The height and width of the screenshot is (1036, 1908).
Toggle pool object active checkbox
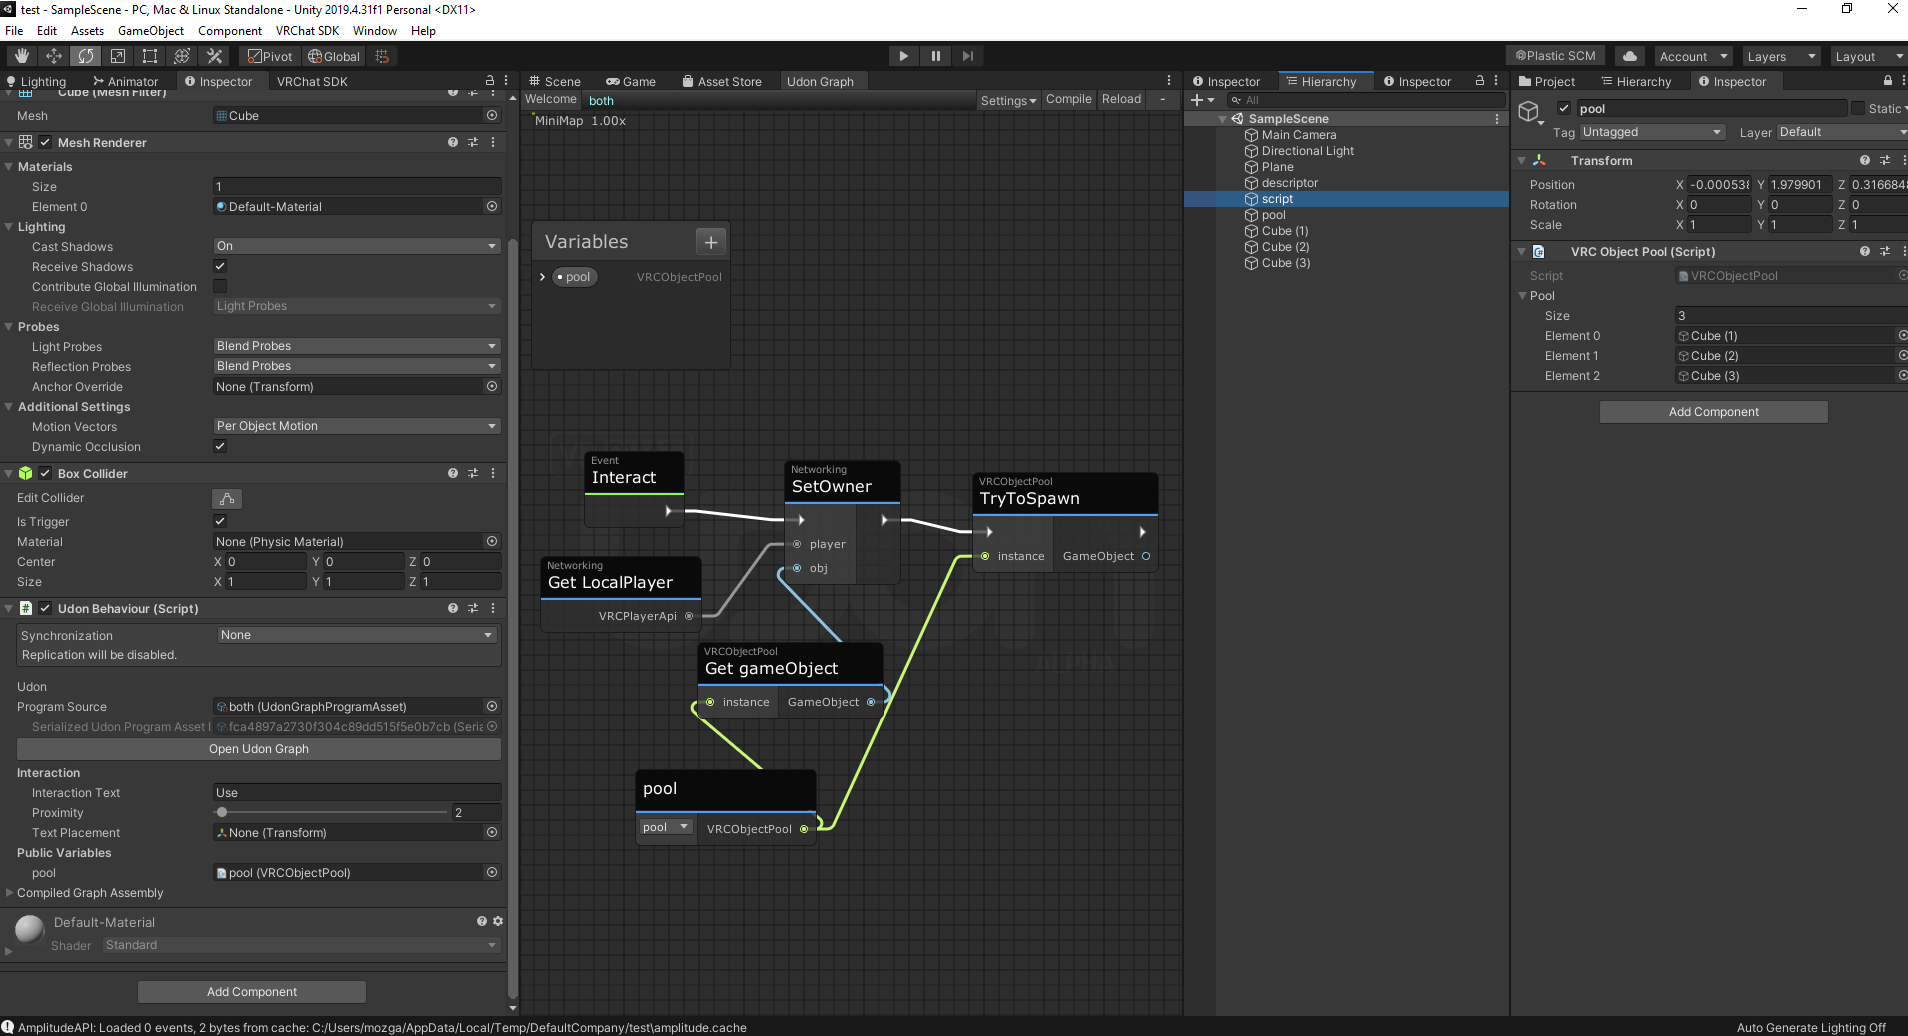click(x=1564, y=108)
